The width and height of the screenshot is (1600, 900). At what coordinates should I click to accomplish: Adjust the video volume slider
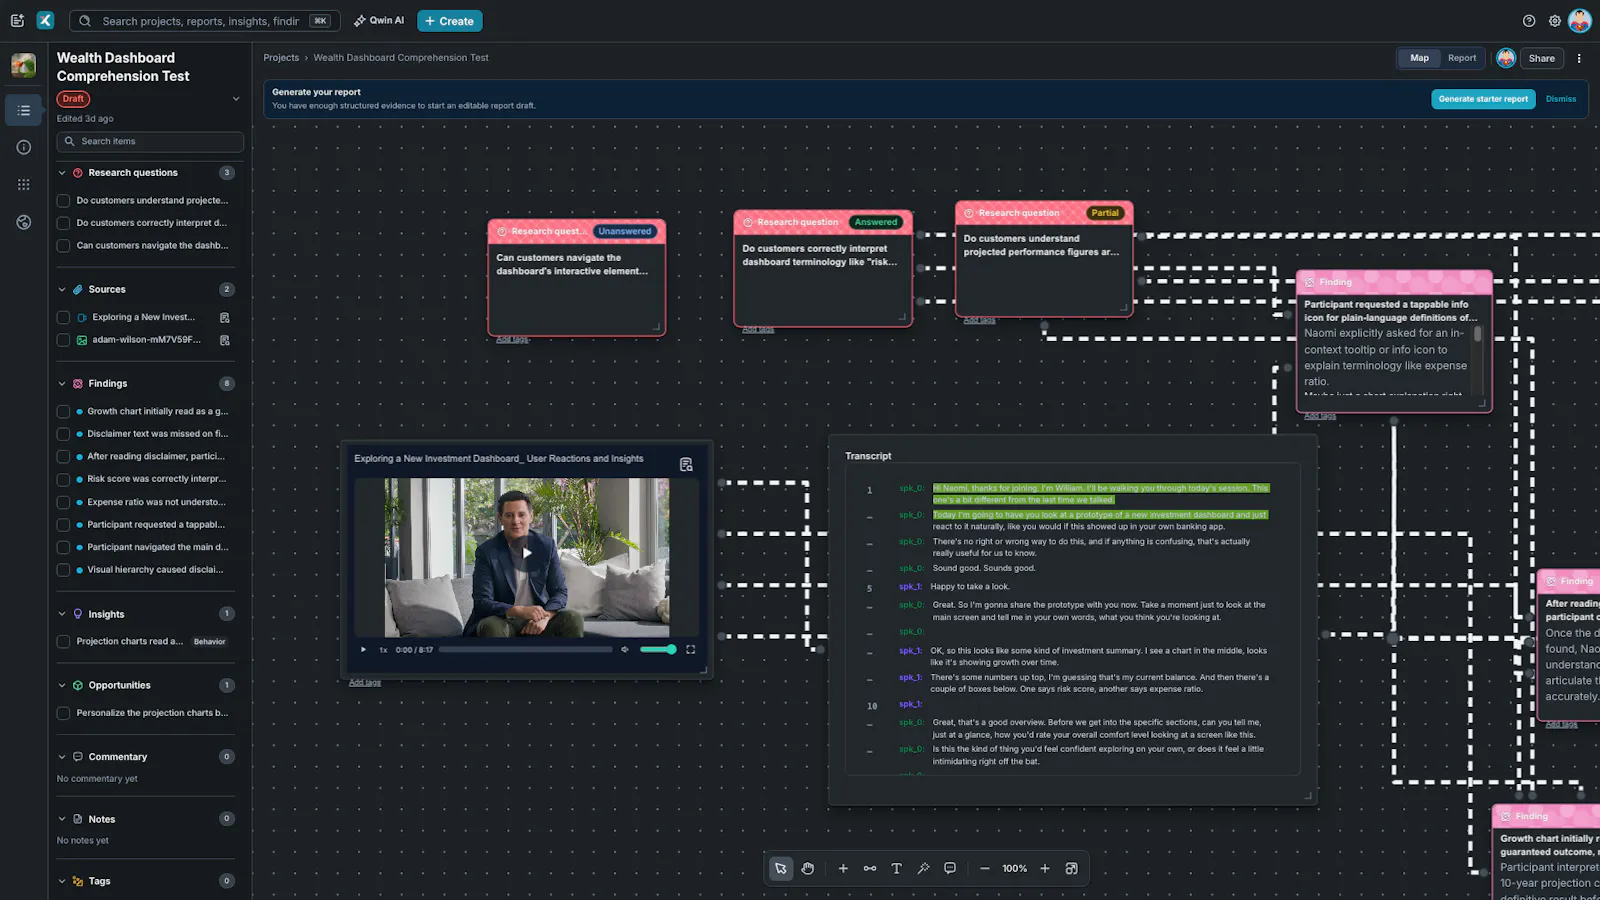pos(658,650)
